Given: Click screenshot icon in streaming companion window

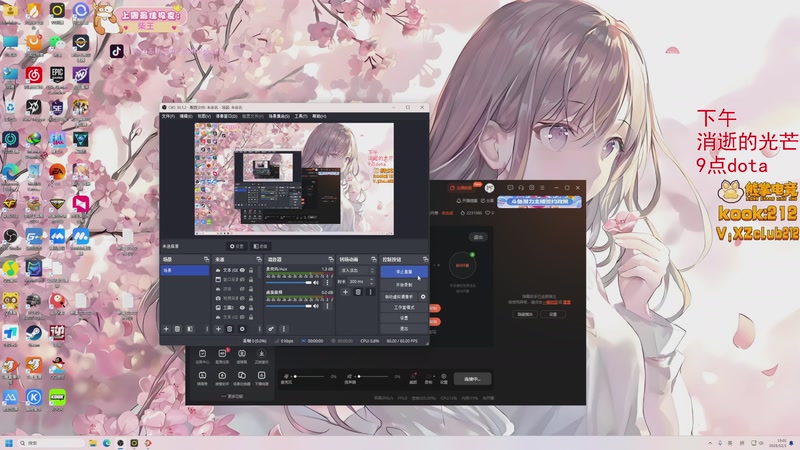Looking at the screenshot, I should (x=532, y=188).
